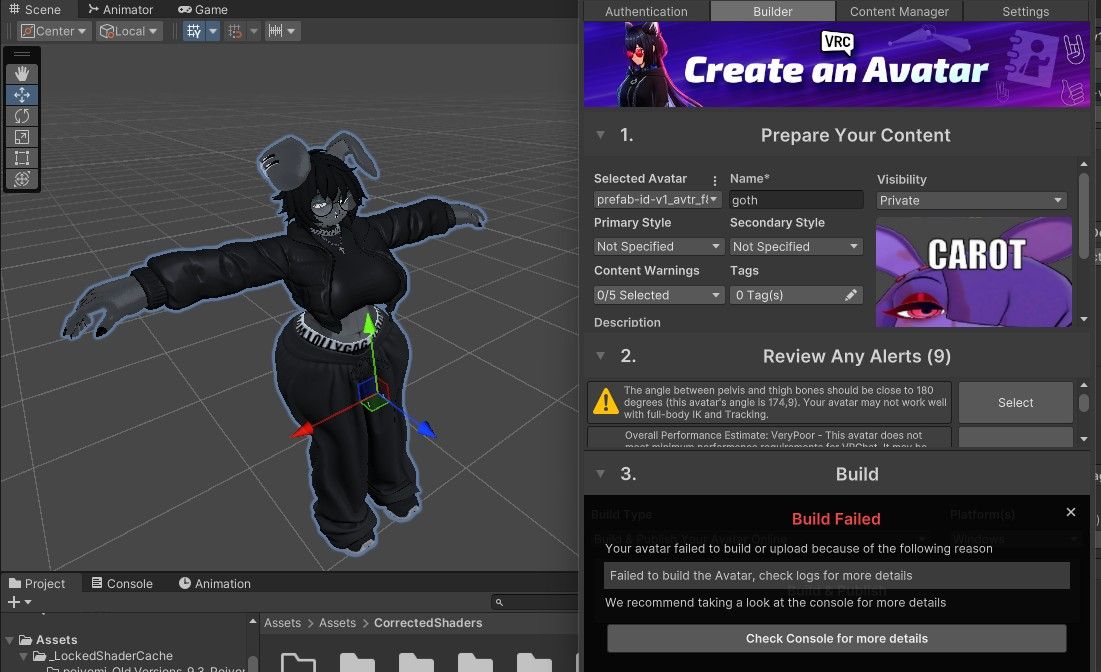Click first Assets in the breadcrumb
The width and height of the screenshot is (1101, 672).
(x=282, y=623)
